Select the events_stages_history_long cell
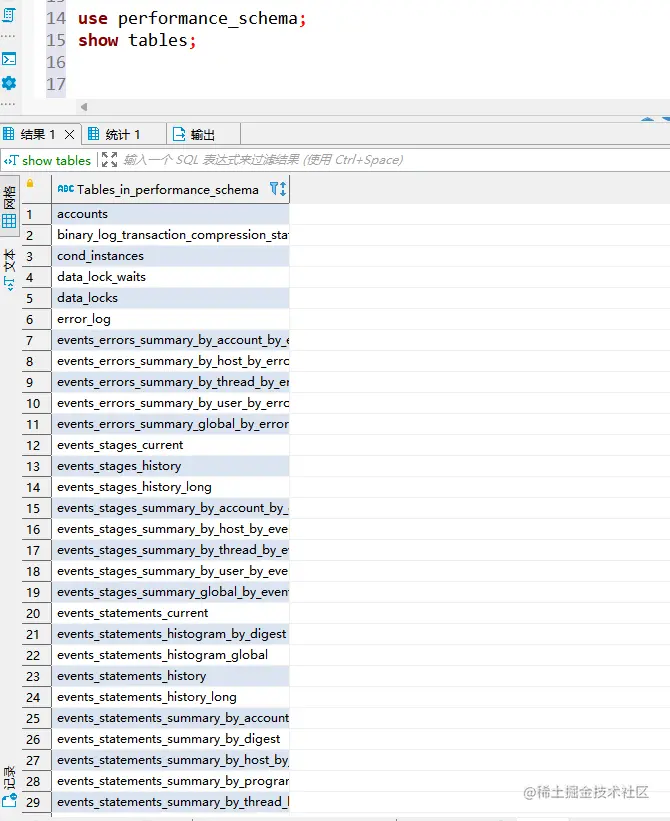The height and width of the screenshot is (821, 670). [170, 487]
